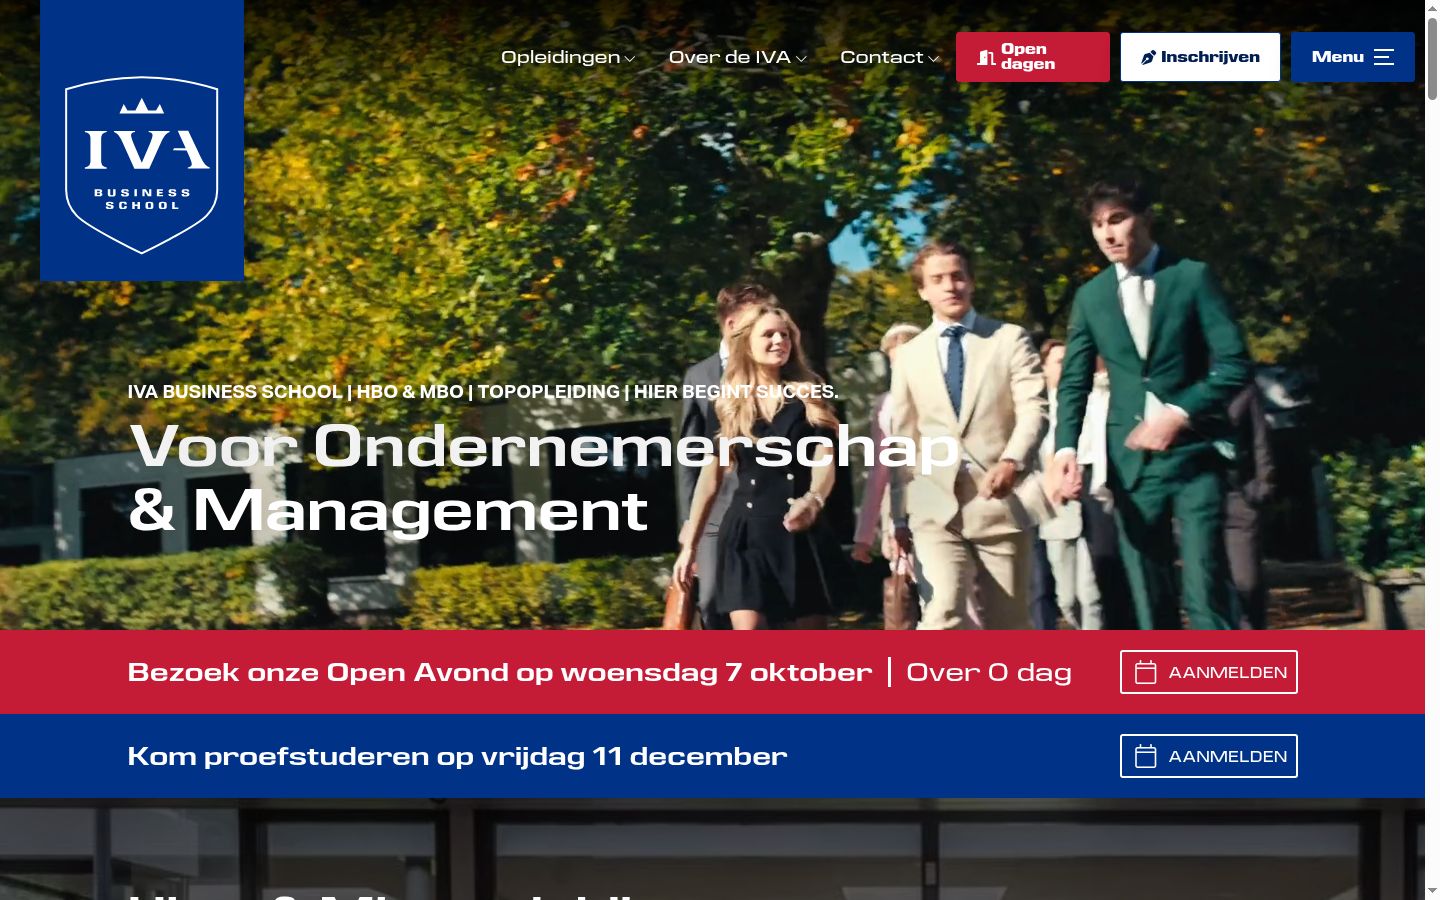Expand the Over de IVA chevron
1440x900 pixels.
(801, 59)
